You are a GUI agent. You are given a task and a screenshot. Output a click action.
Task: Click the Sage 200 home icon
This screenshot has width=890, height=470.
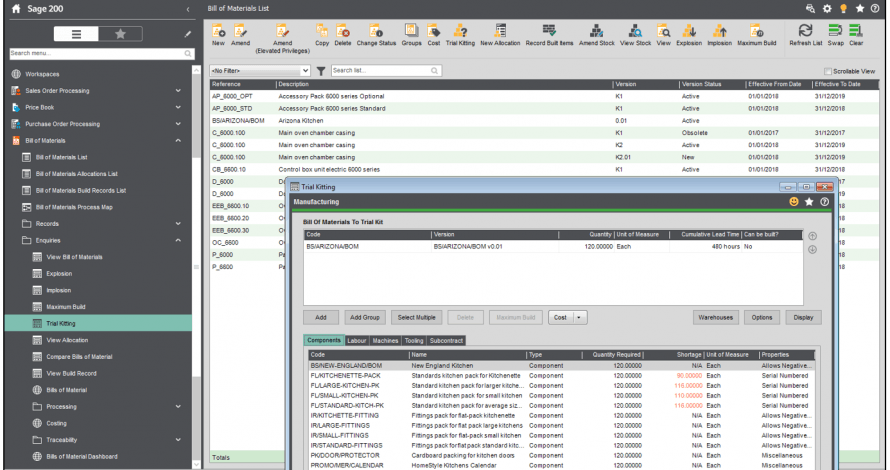click(x=16, y=9)
